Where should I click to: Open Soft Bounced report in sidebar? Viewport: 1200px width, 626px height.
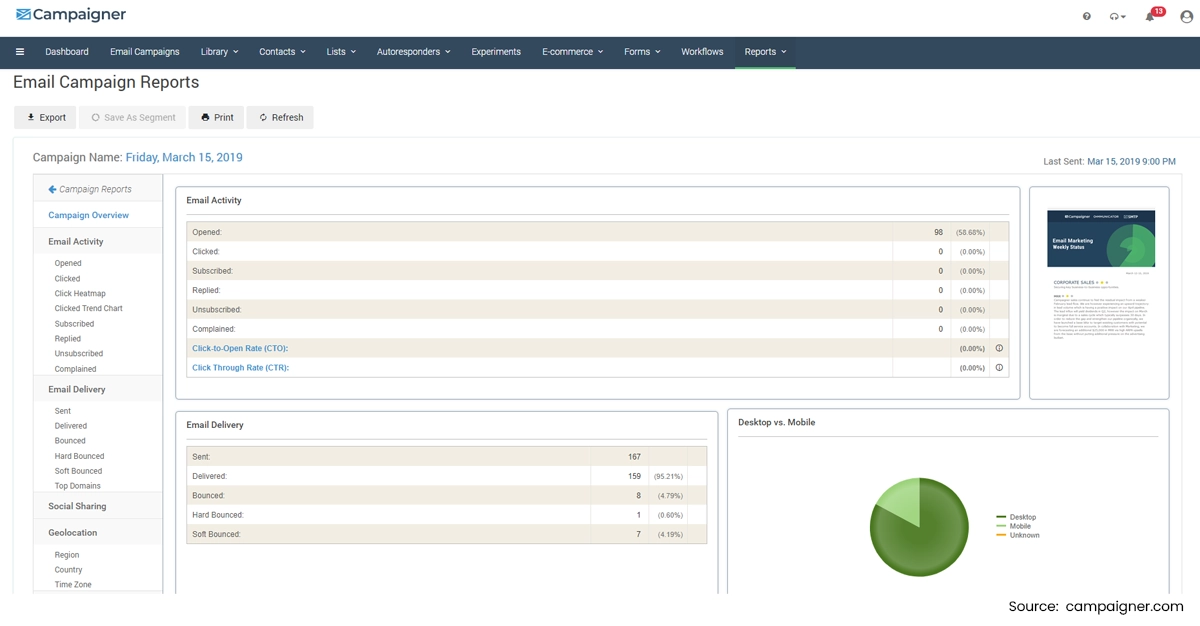point(78,471)
